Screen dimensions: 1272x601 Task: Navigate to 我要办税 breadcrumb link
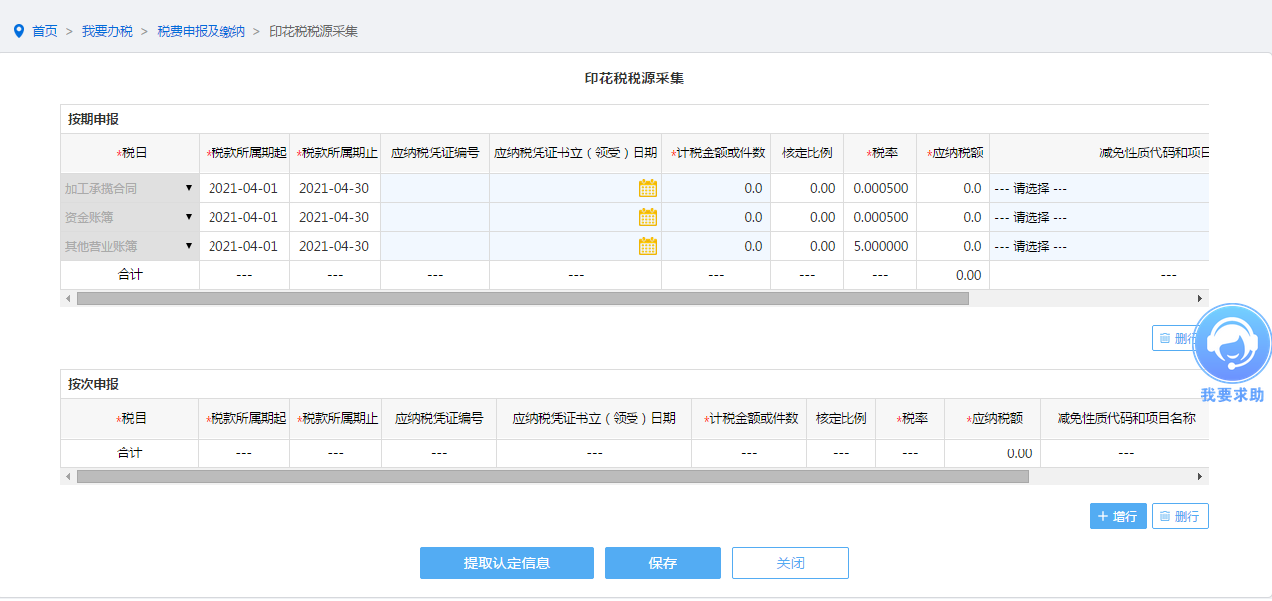(107, 31)
